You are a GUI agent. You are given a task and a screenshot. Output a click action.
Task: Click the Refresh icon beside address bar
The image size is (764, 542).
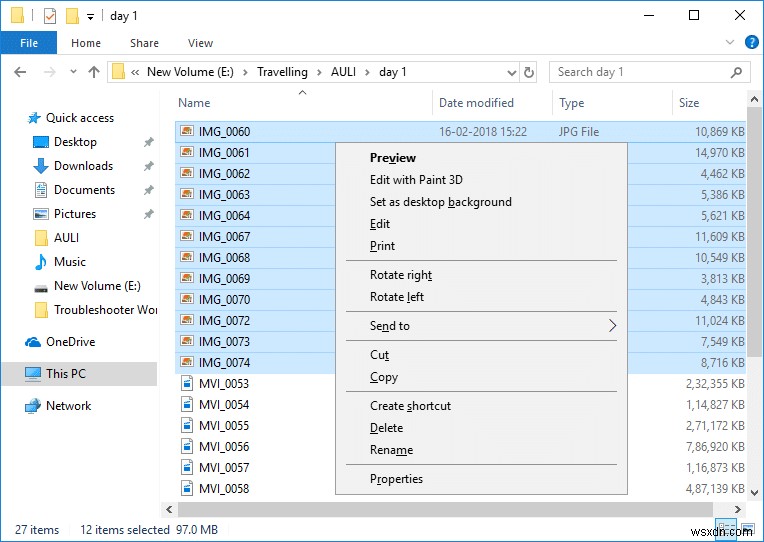click(529, 72)
